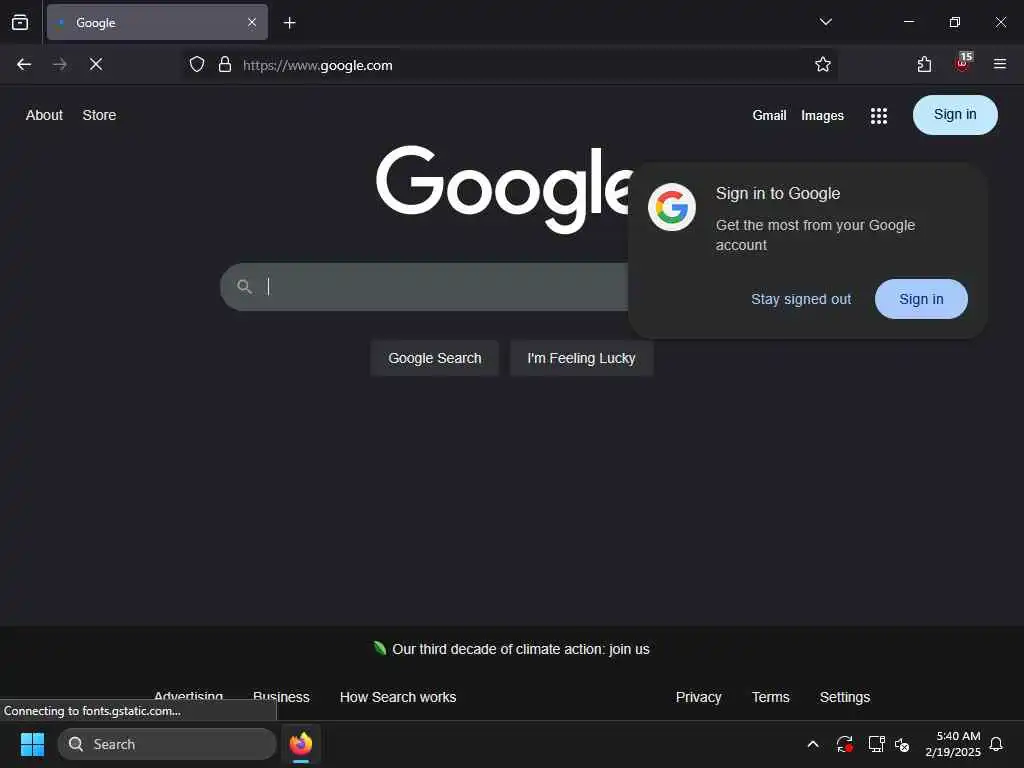1024x768 pixels.
Task: Click the Firefox taskbar icon
Action: (301, 744)
